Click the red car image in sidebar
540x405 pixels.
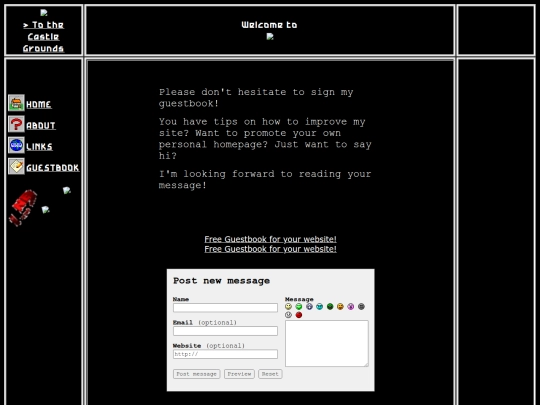pos(23,208)
